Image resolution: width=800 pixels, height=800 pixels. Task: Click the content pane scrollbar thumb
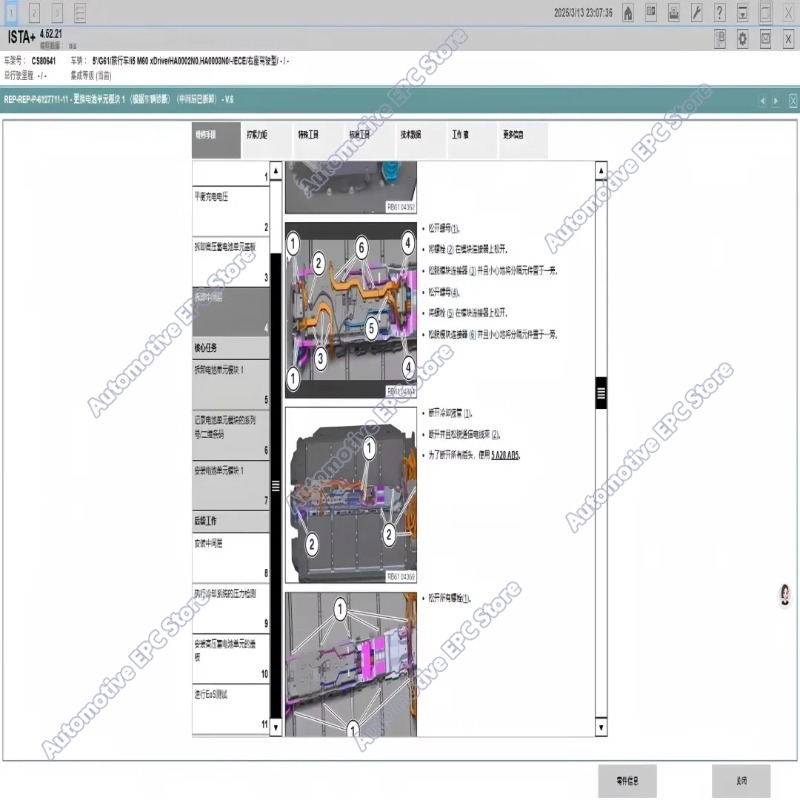point(601,393)
